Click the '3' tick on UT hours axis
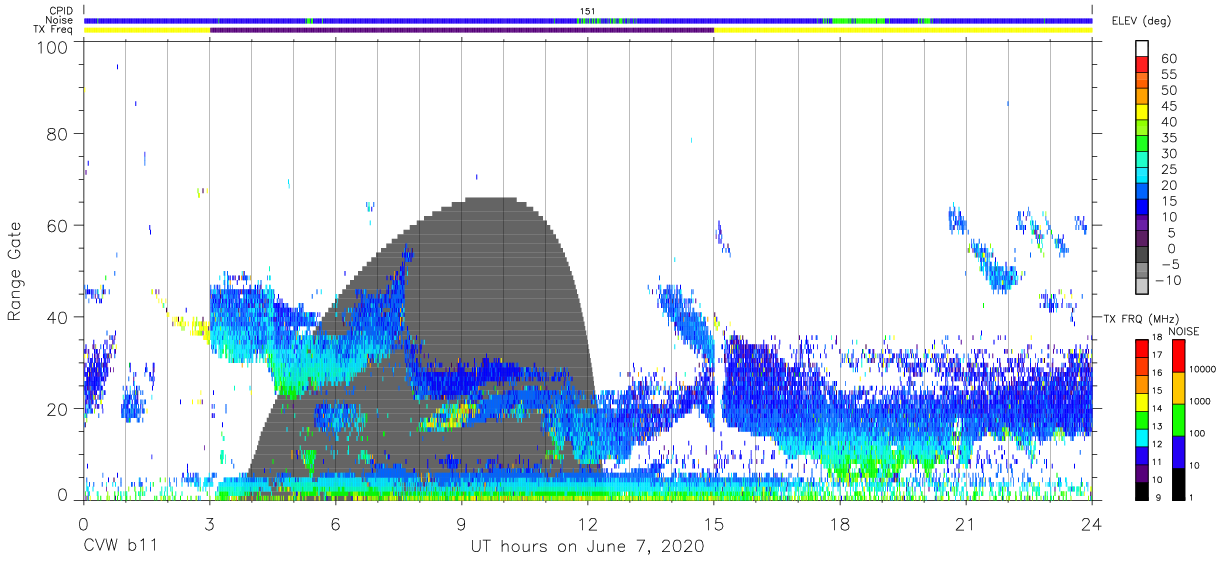 pos(209,524)
